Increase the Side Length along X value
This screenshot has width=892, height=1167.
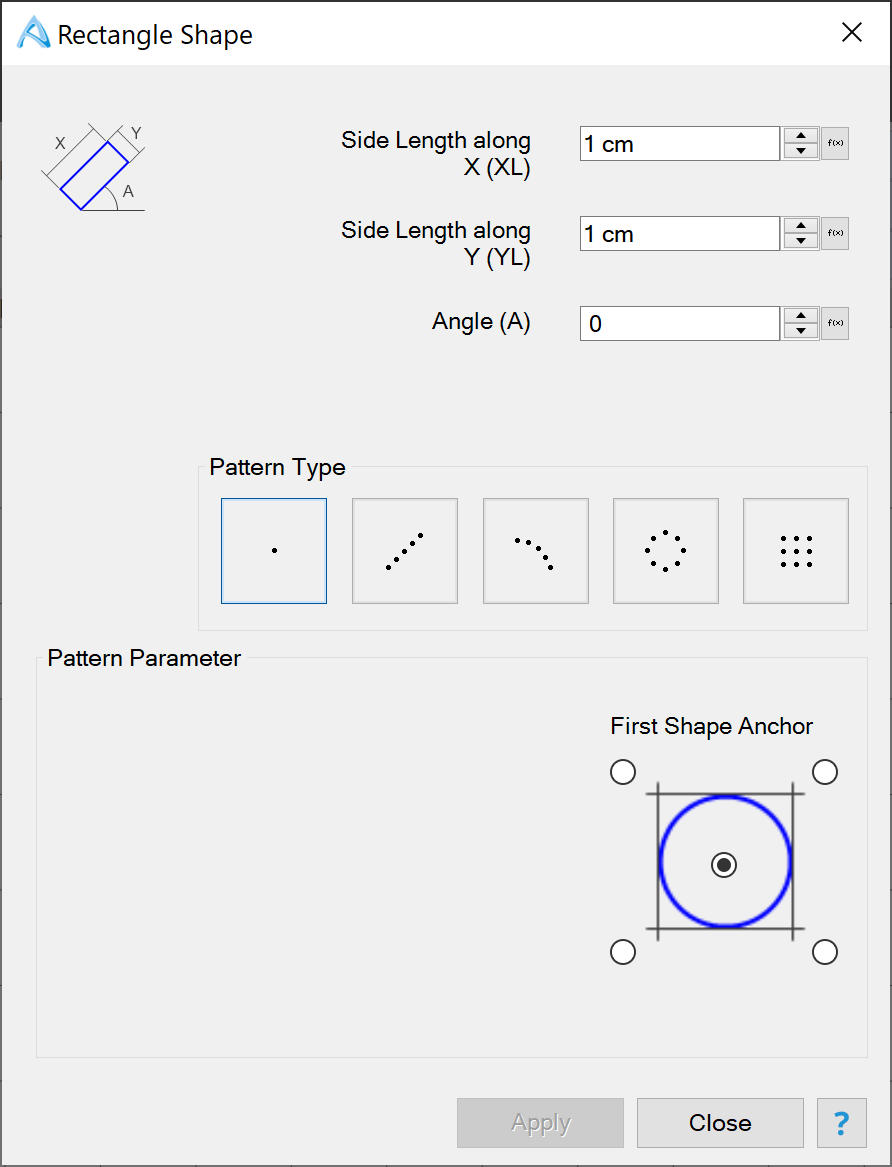pos(801,136)
